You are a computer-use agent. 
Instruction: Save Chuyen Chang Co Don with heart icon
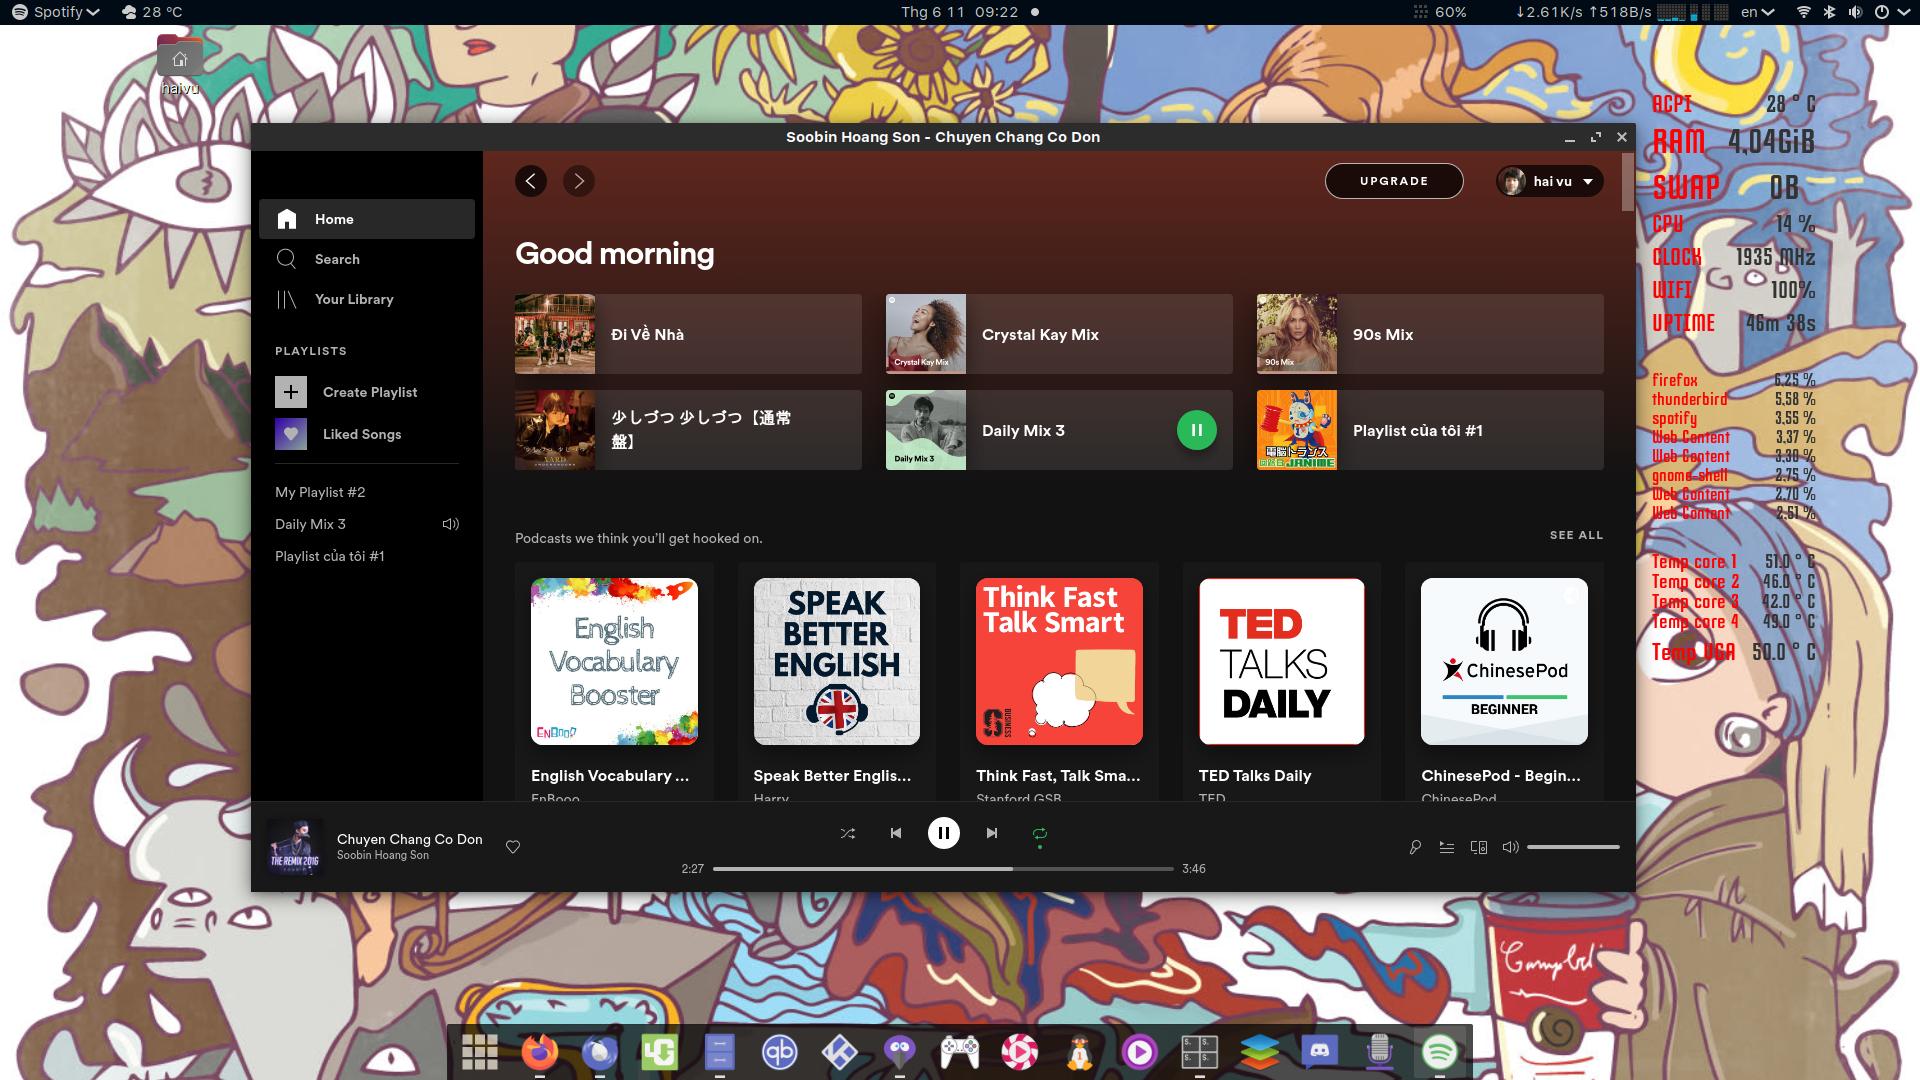(x=513, y=847)
